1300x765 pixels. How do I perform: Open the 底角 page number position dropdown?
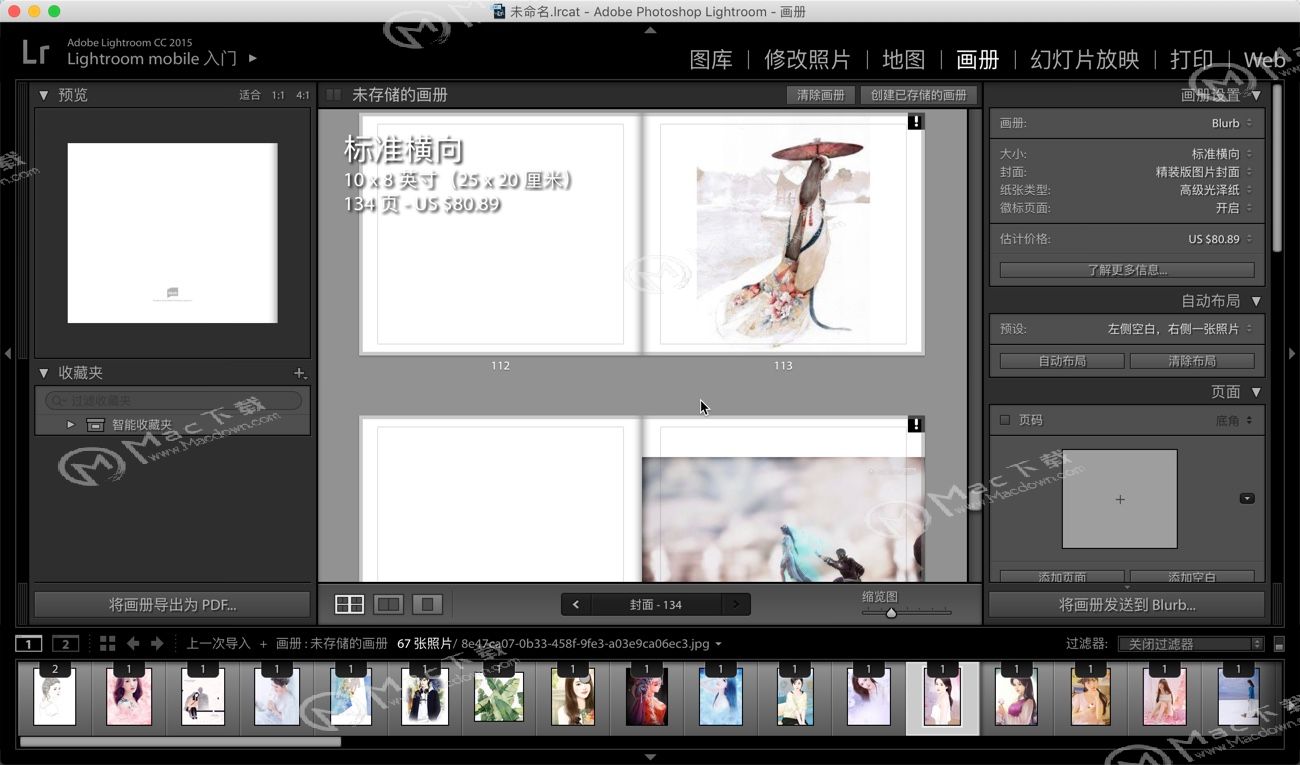pos(1234,420)
